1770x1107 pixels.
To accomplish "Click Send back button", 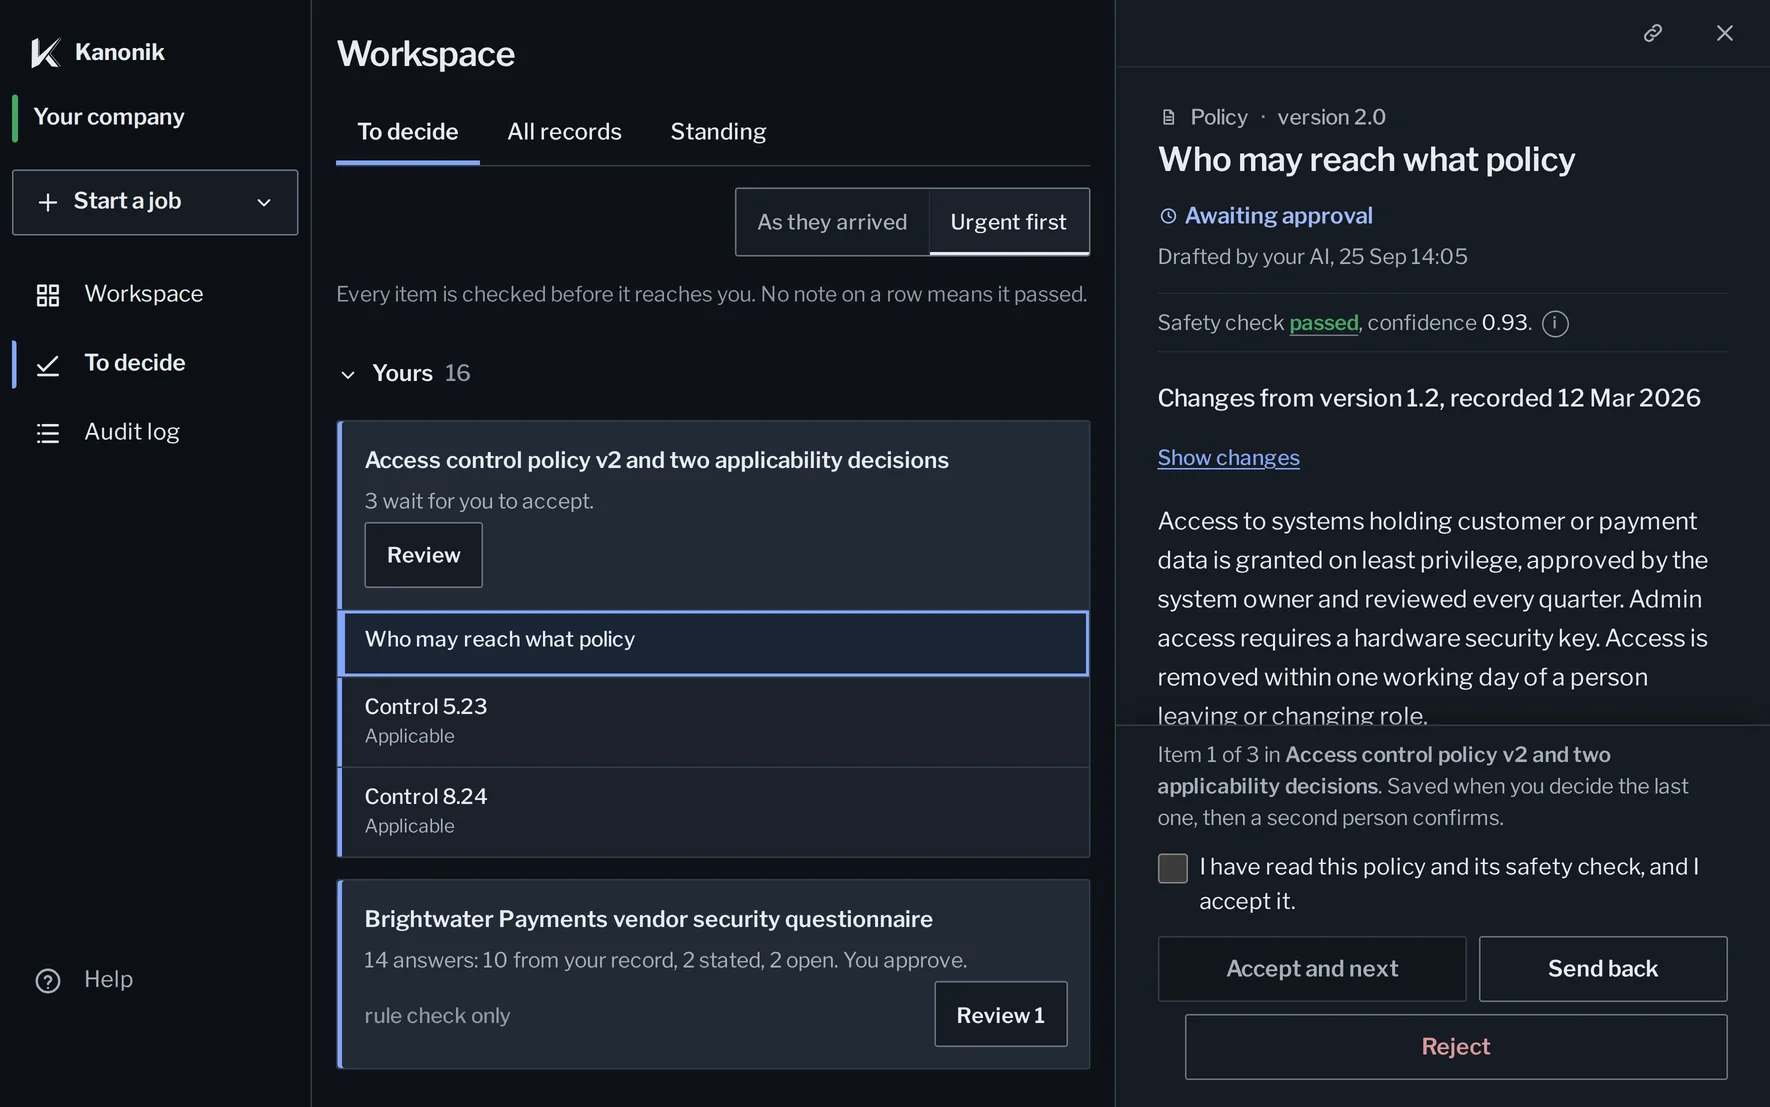I will pyautogui.click(x=1603, y=969).
